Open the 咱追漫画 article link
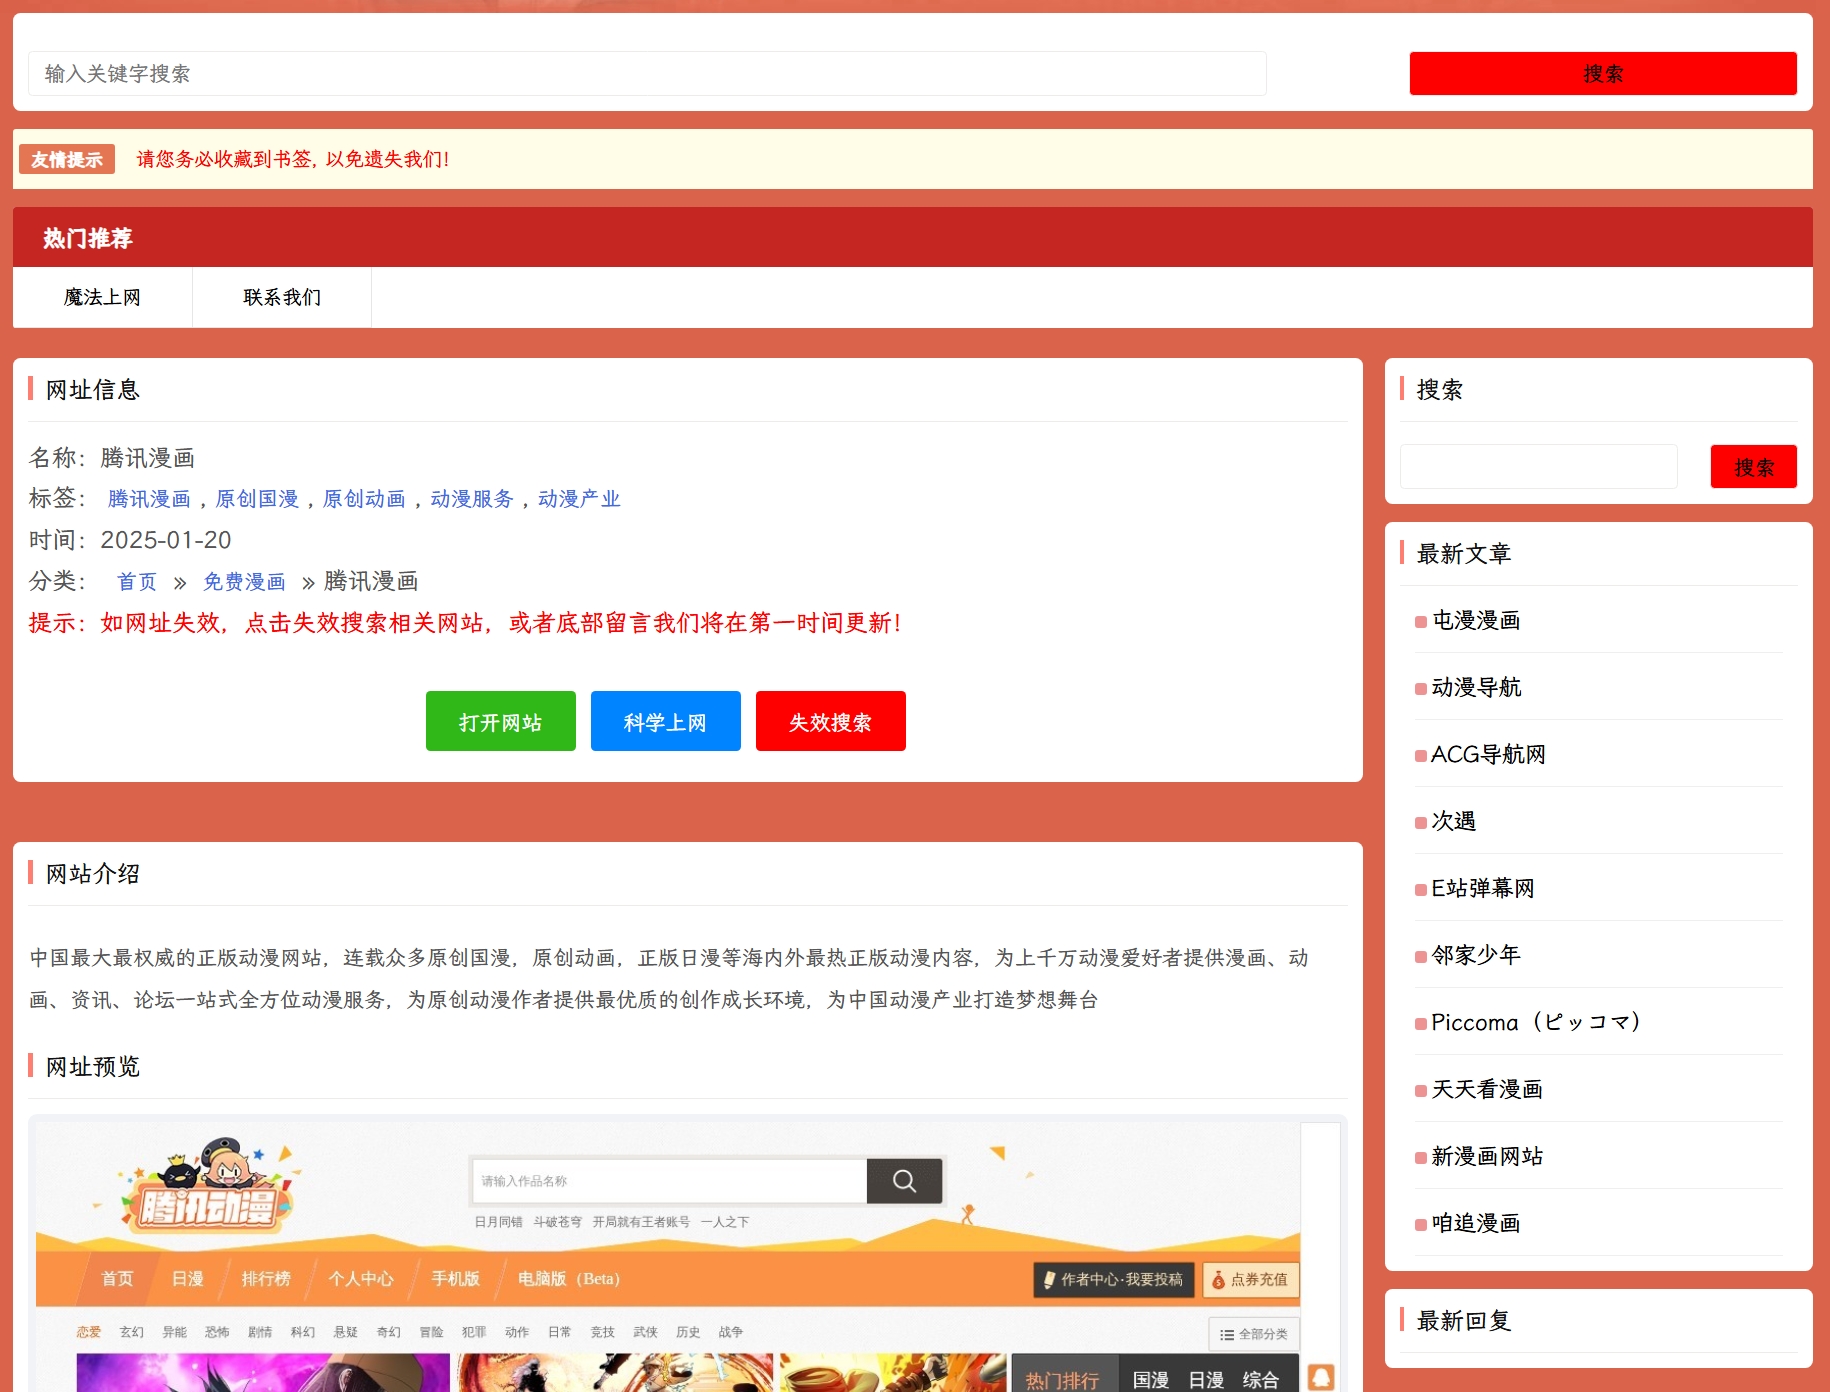The width and height of the screenshot is (1830, 1392). (1476, 1223)
